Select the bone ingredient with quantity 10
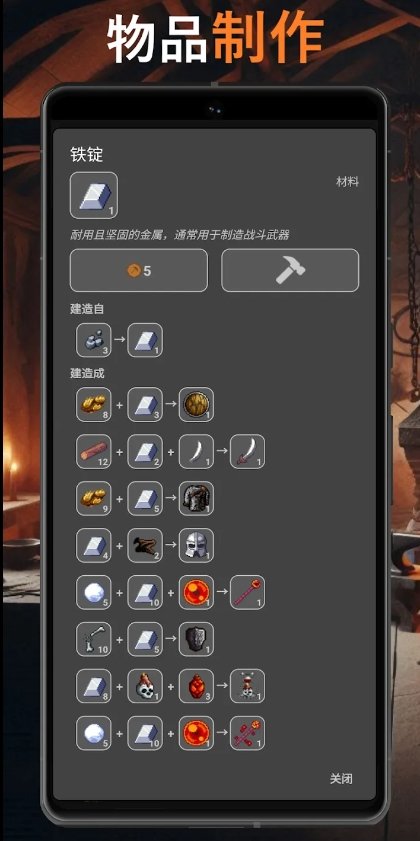Viewport: 420px width, 841px height. click(x=94, y=639)
